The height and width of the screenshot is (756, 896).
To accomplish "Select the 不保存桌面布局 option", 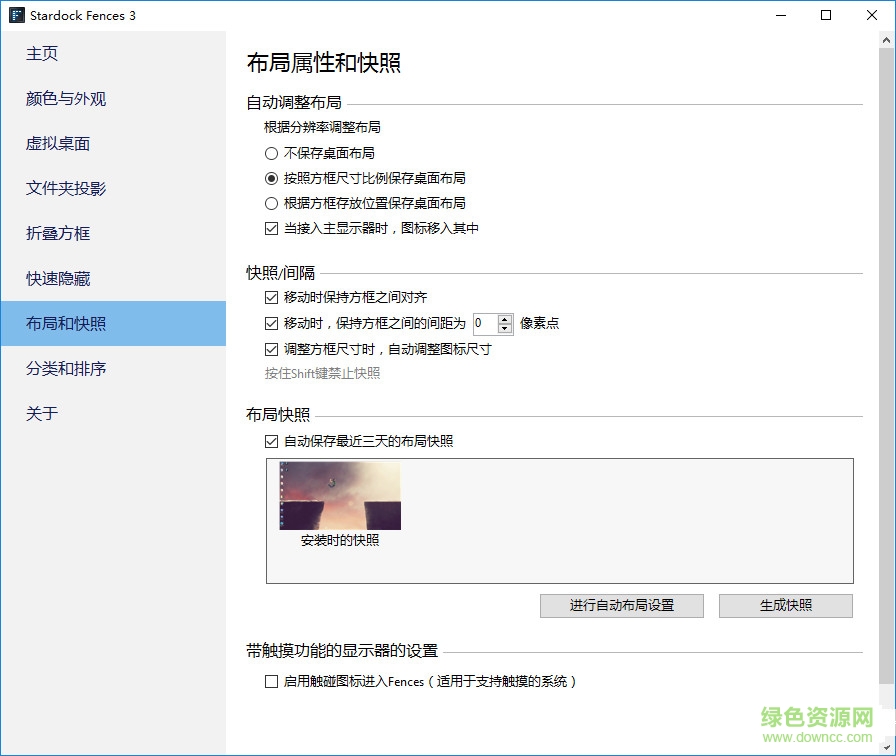I will click(x=270, y=153).
